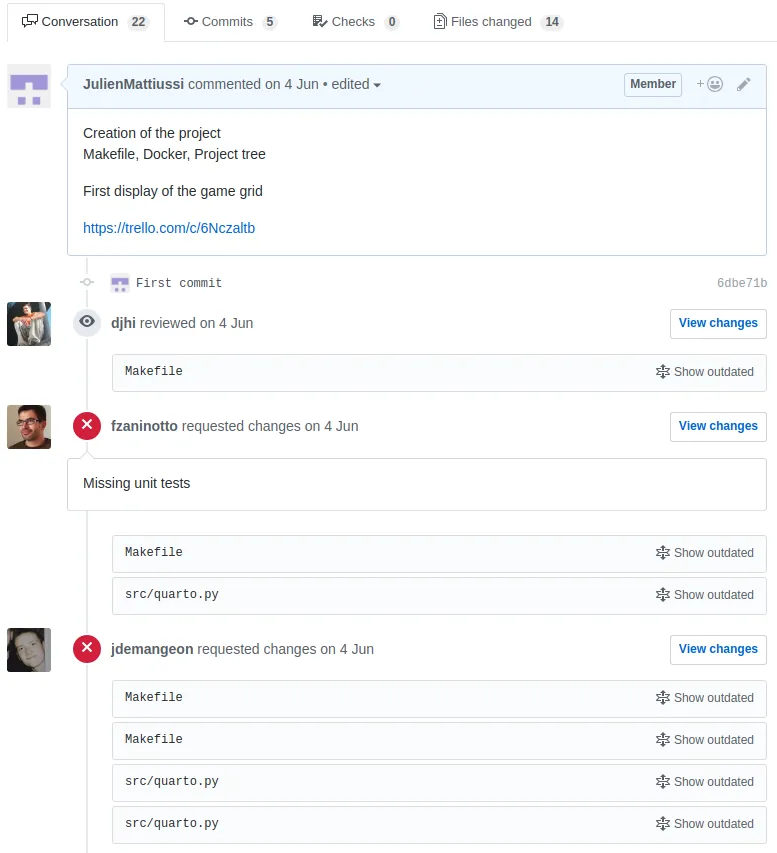777x853 pixels.
Task: Show outdated thread for src/quarto.py under fzaninotto
Action: pyautogui.click(x=706, y=595)
